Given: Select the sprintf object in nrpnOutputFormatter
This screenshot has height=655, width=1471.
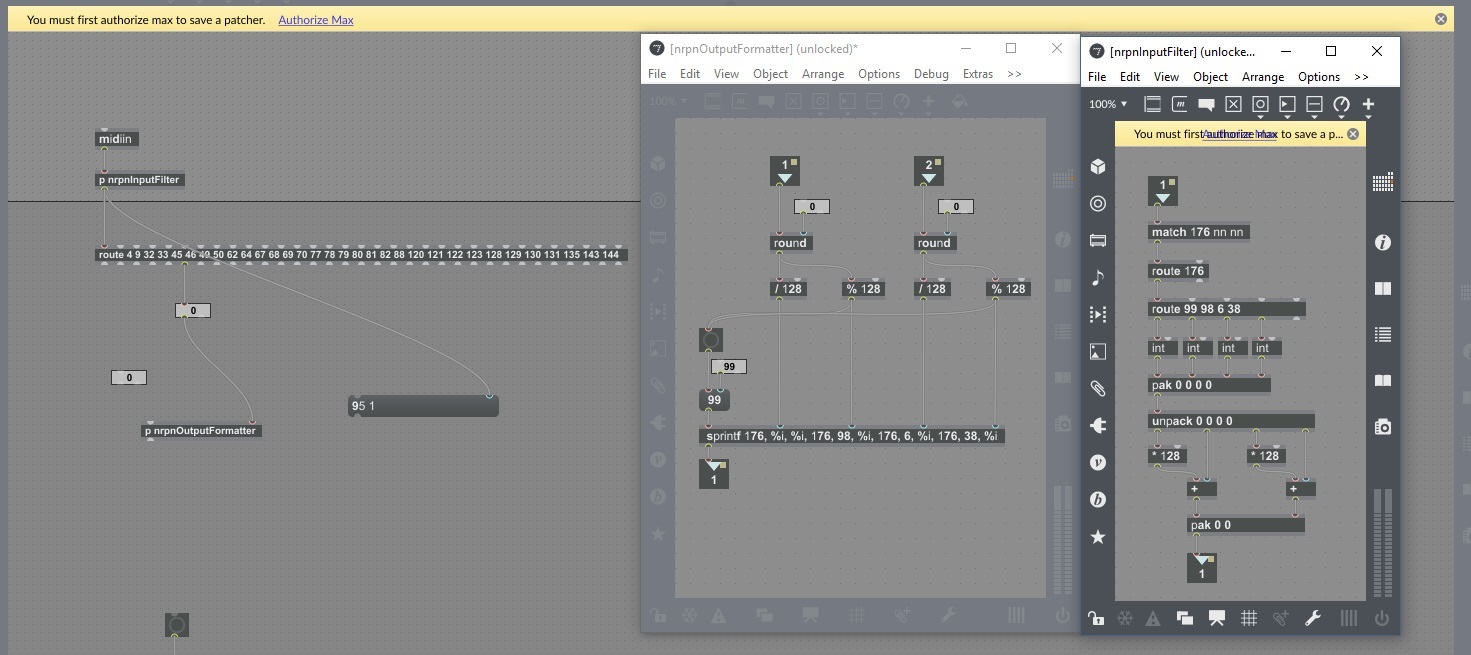Looking at the screenshot, I should 851,436.
